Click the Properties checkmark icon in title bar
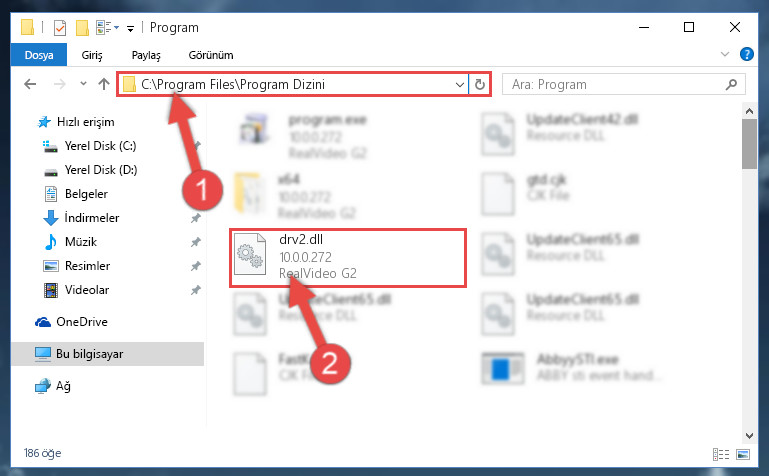The width and height of the screenshot is (769, 476). (60, 27)
